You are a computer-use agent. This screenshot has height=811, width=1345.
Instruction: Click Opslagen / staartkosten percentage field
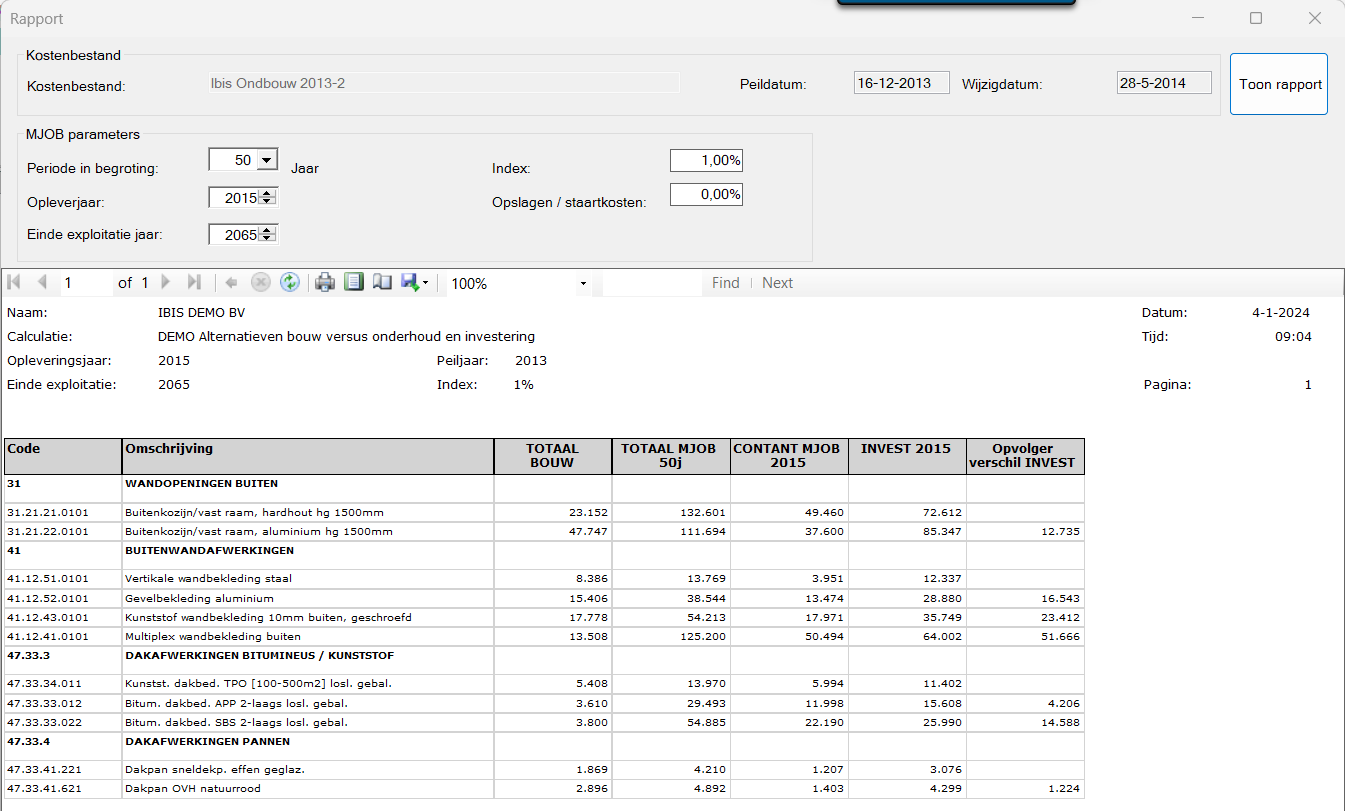[706, 194]
